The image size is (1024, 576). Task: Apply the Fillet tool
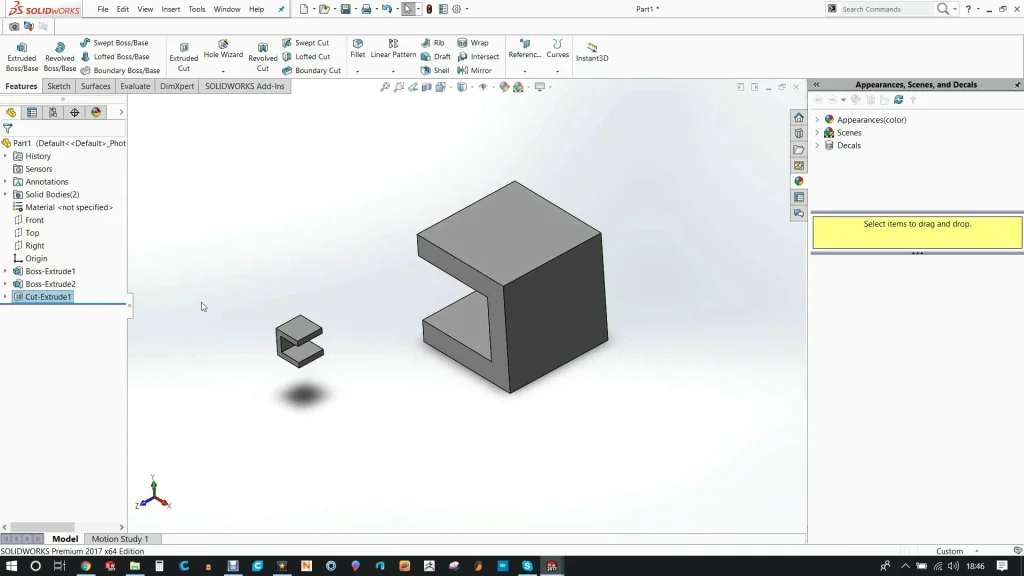coord(357,49)
